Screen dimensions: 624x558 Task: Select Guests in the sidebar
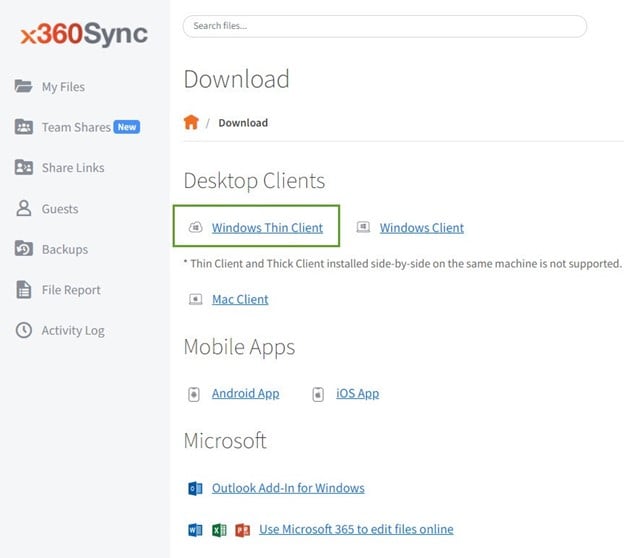59,209
